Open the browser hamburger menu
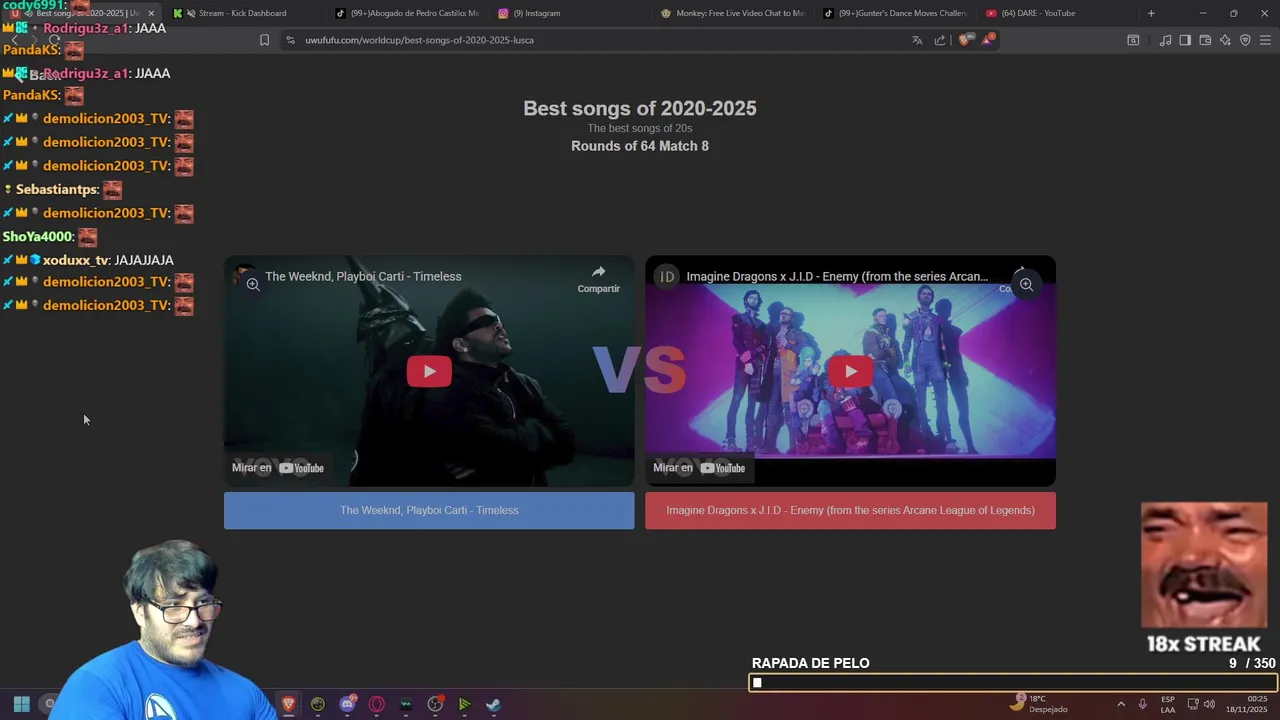 pos(1265,40)
